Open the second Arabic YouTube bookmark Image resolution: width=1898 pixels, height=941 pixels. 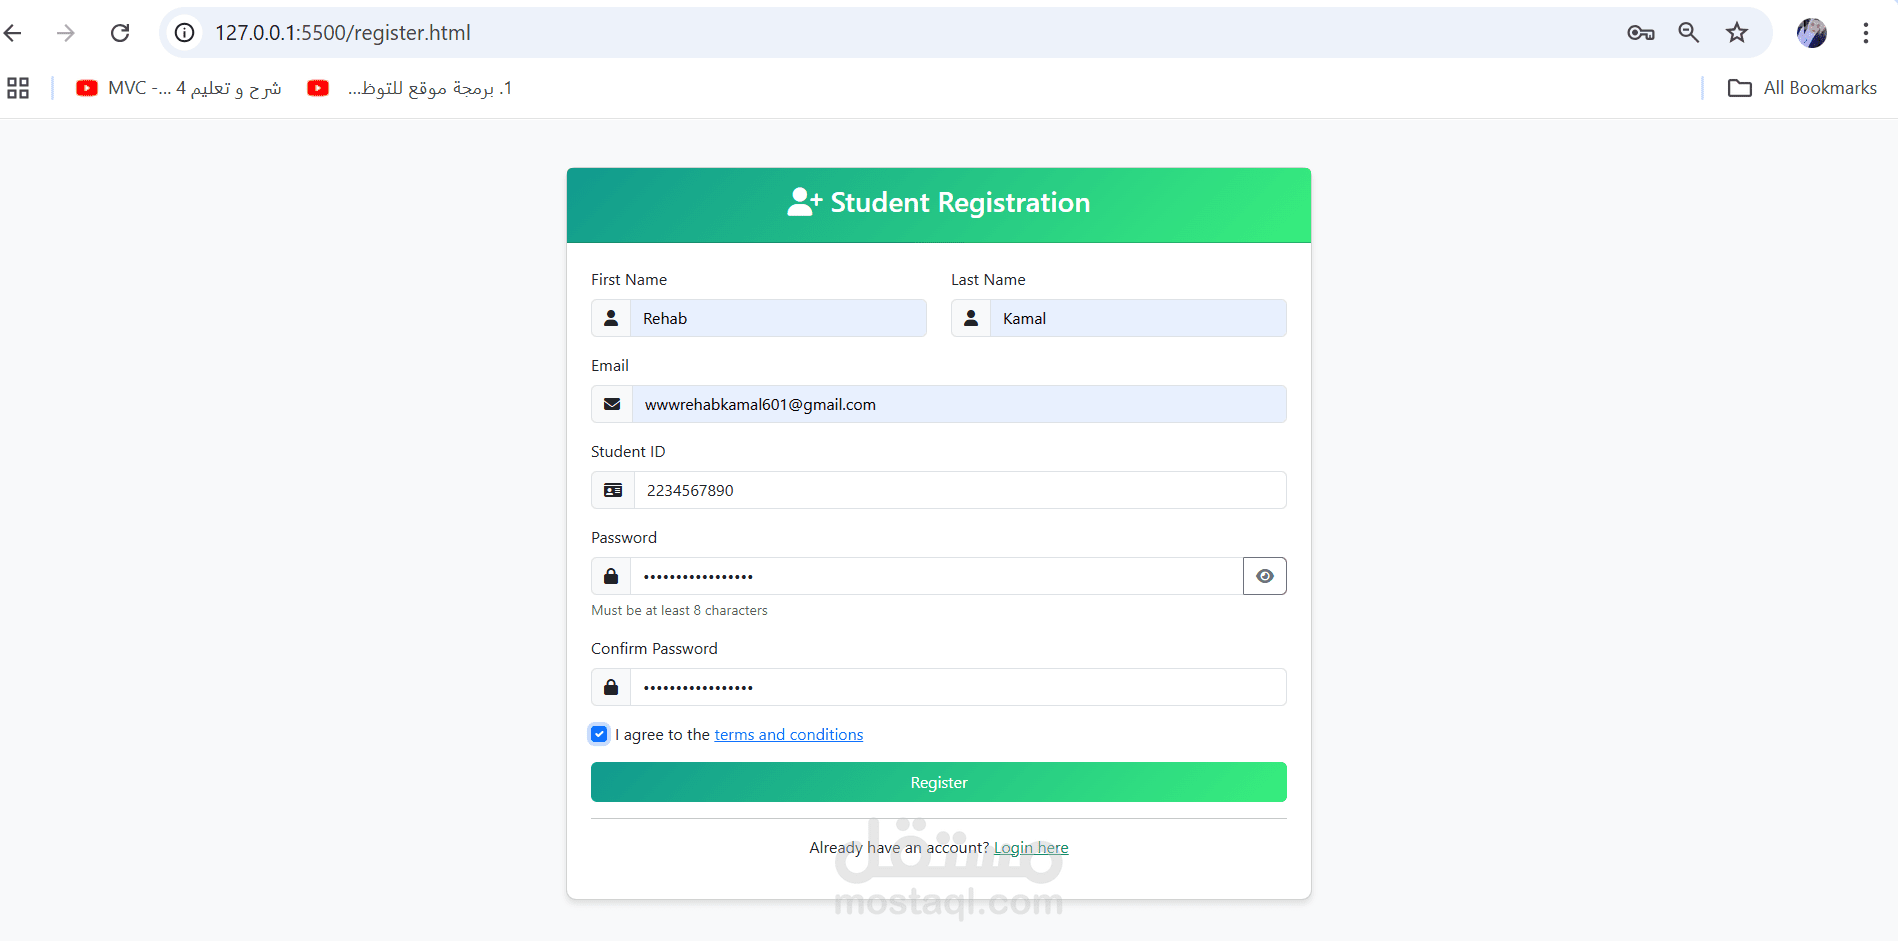point(410,88)
